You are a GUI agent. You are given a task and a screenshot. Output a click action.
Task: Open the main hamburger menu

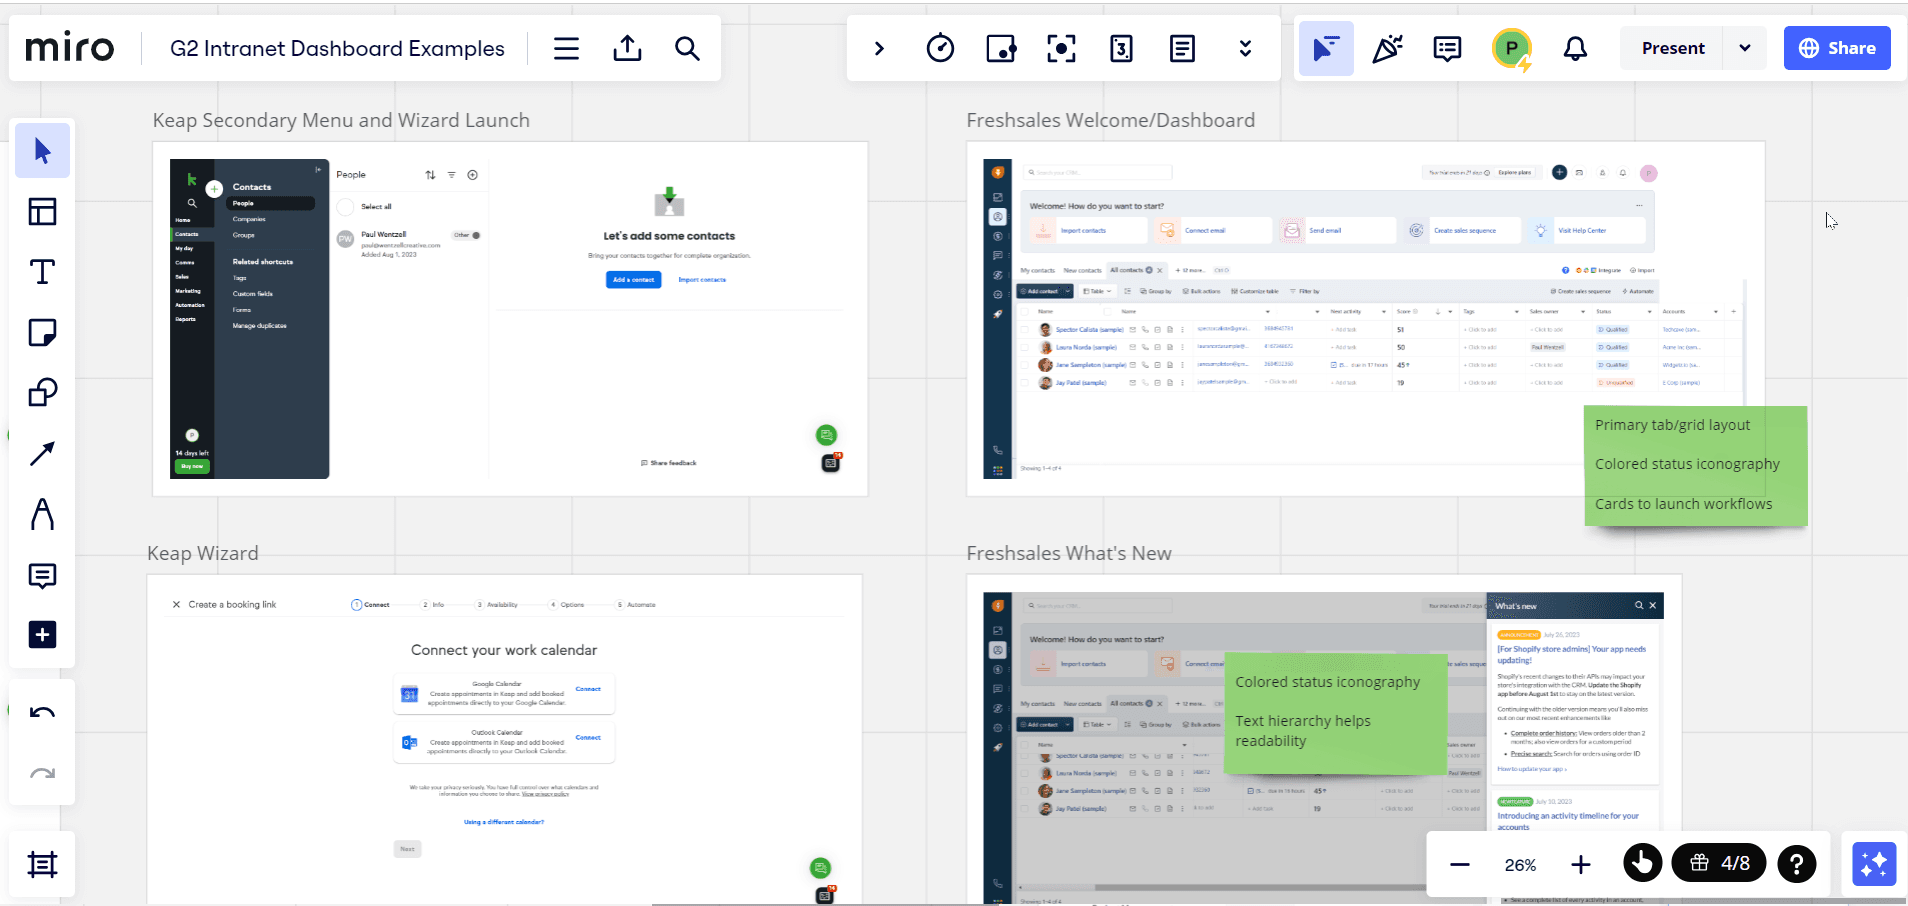coord(566,48)
